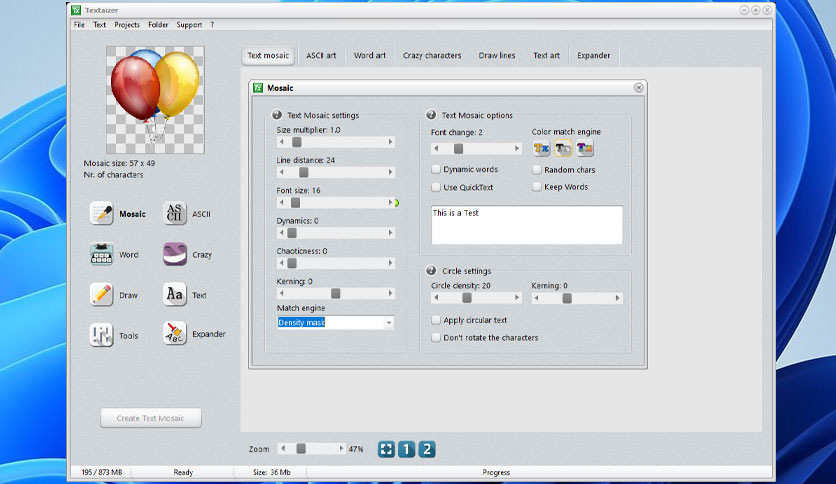
Task: Increase Chaoticness with right arrow
Action: pyautogui.click(x=390, y=263)
